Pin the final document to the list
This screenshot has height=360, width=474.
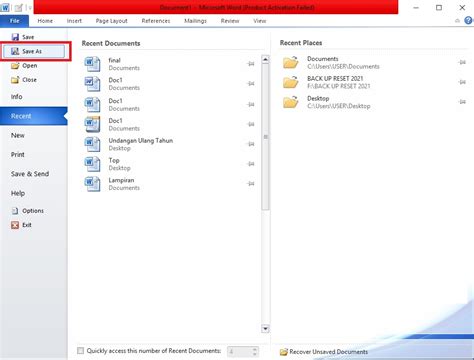[251, 64]
